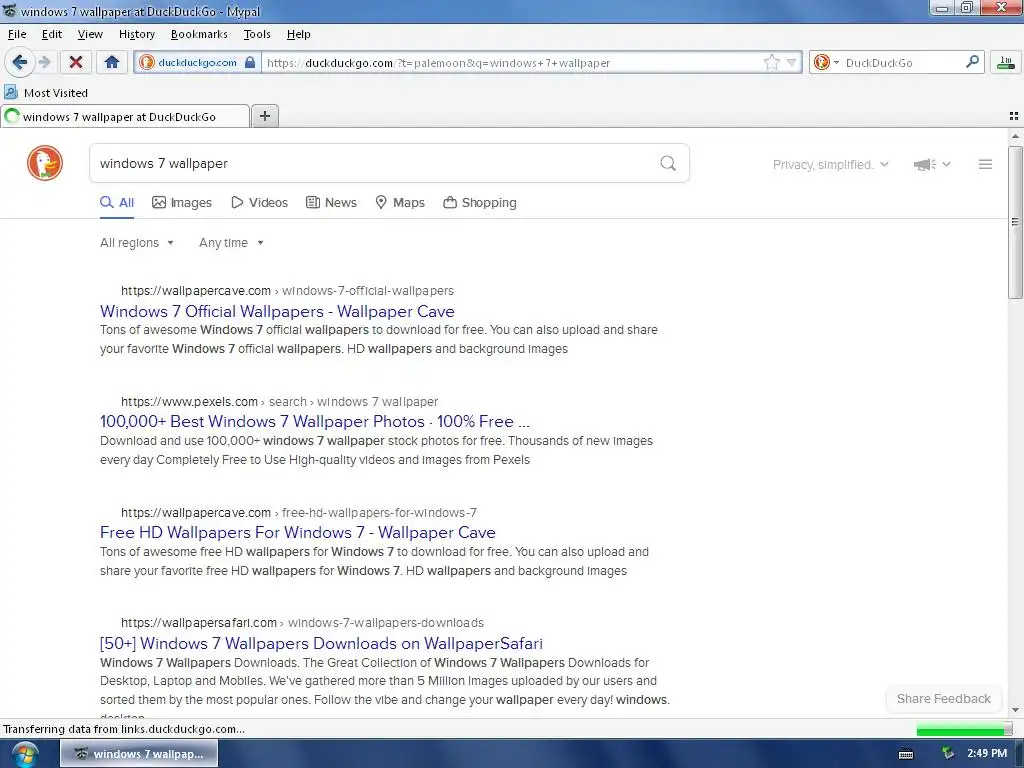
Task: Select the DuckDuckGo results tab
Action: [x=125, y=117]
